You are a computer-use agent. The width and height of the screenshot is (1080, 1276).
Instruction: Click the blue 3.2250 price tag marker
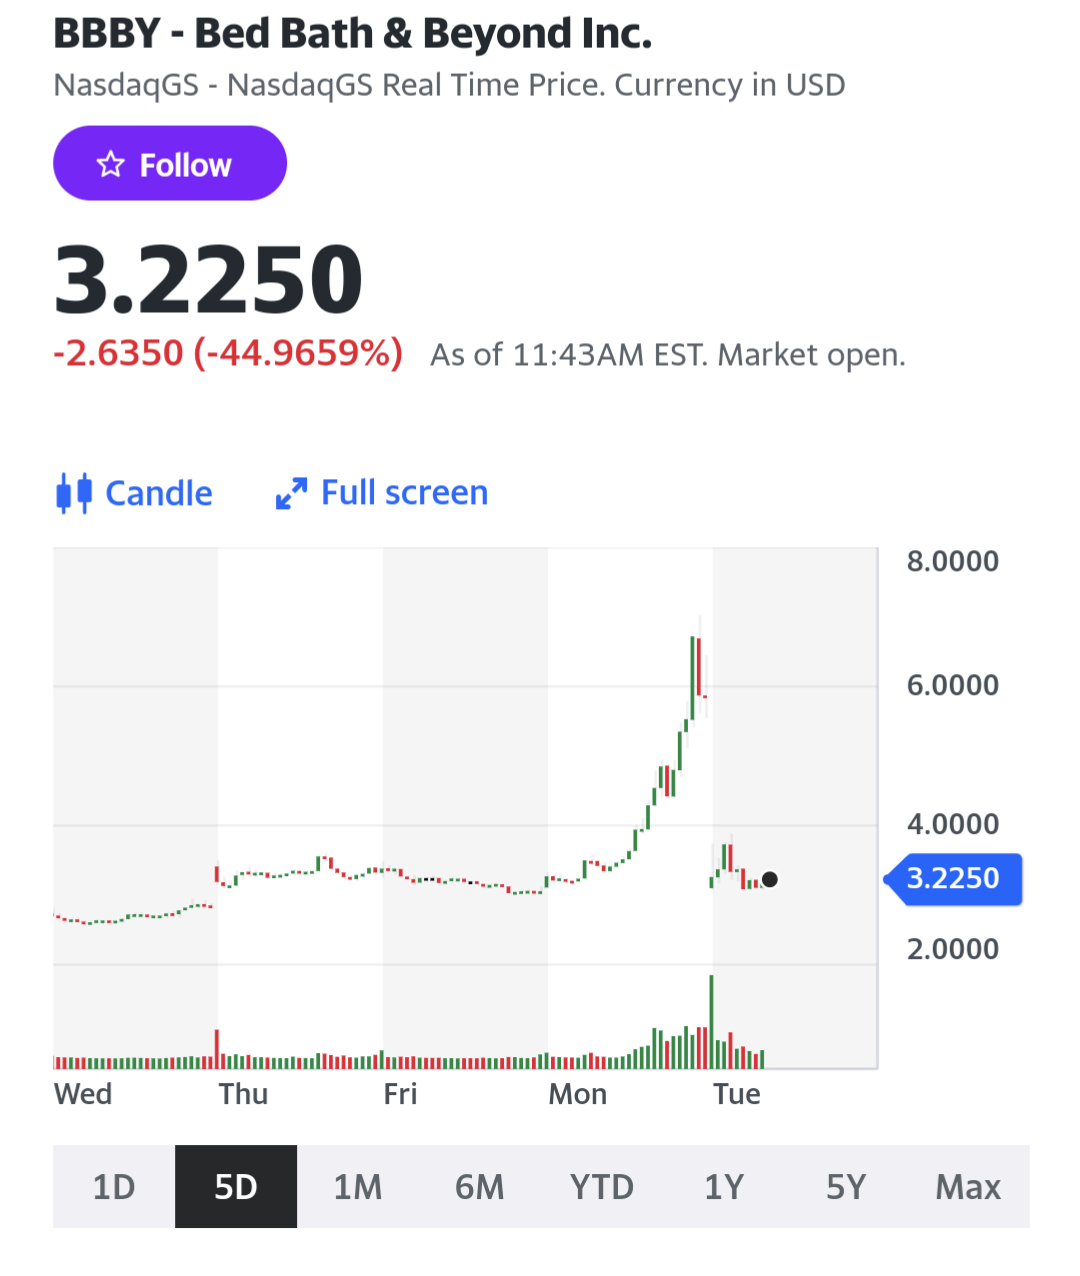[x=953, y=879]
